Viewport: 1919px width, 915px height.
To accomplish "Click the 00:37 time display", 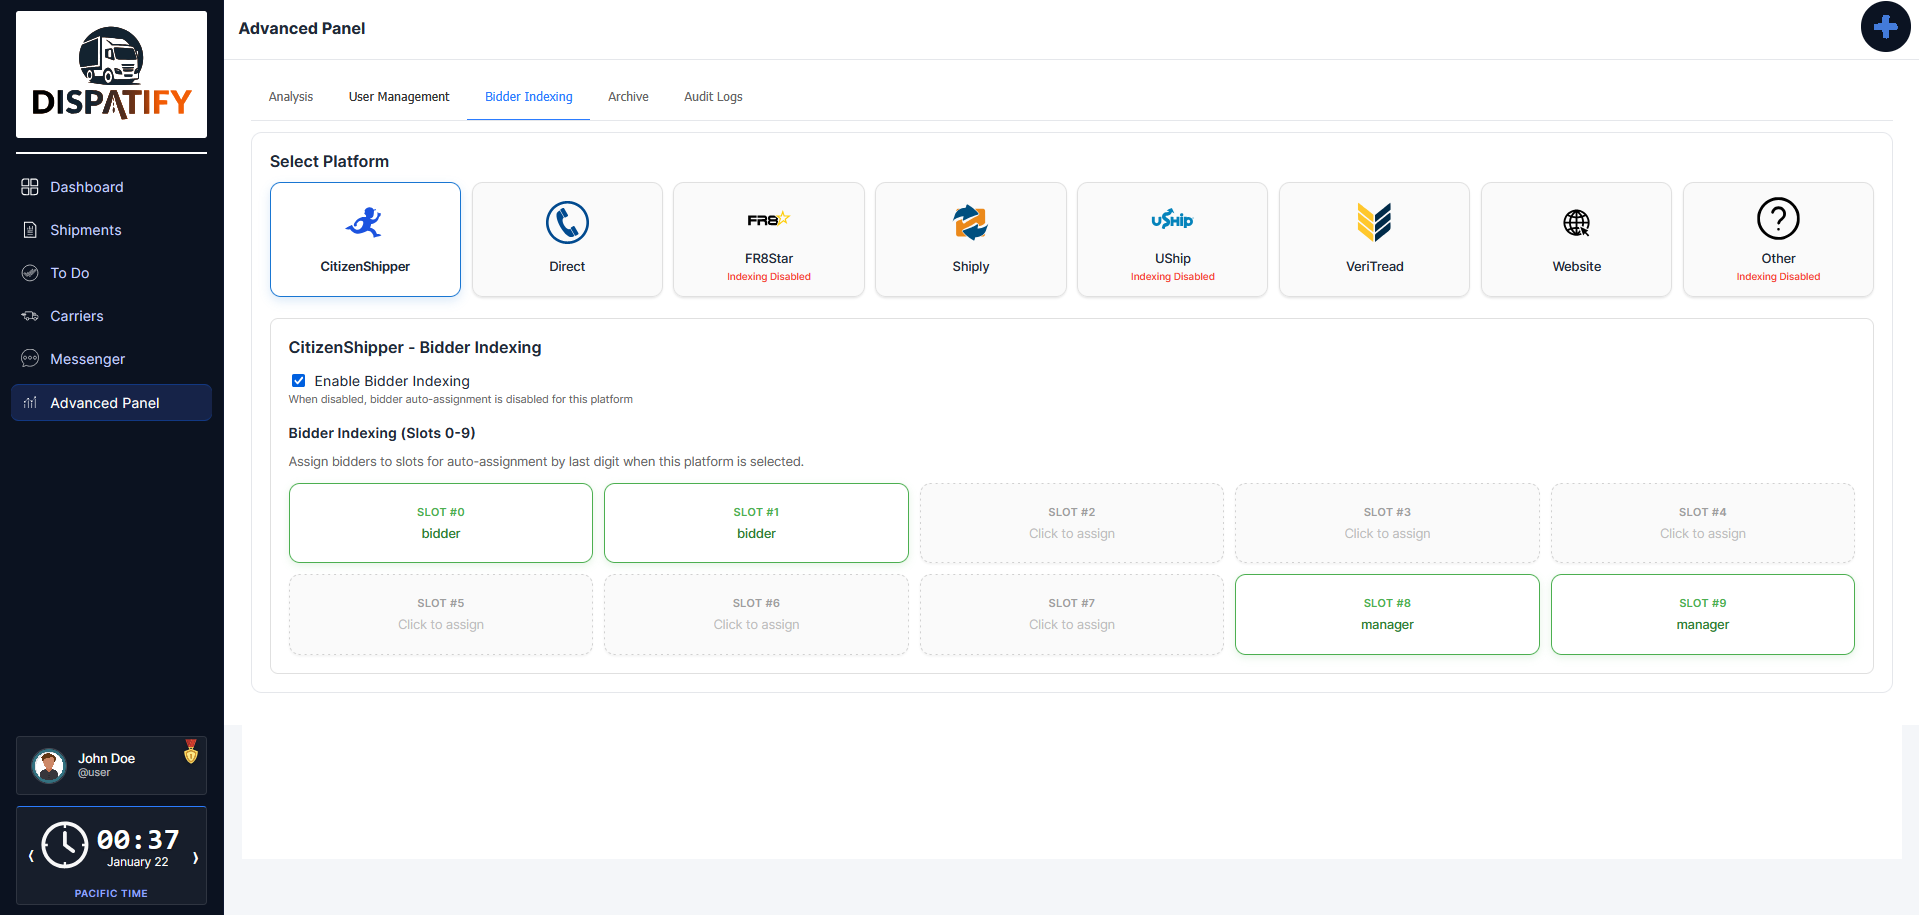I will click(x=138, y=840).
